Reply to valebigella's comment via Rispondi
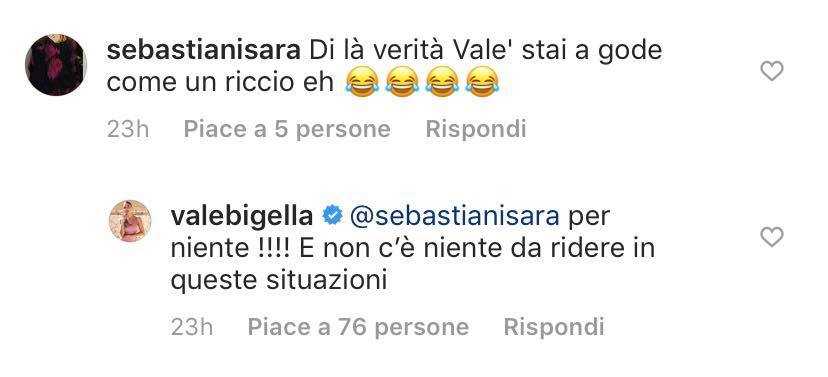The image size is (828, 377). [553, 327]
